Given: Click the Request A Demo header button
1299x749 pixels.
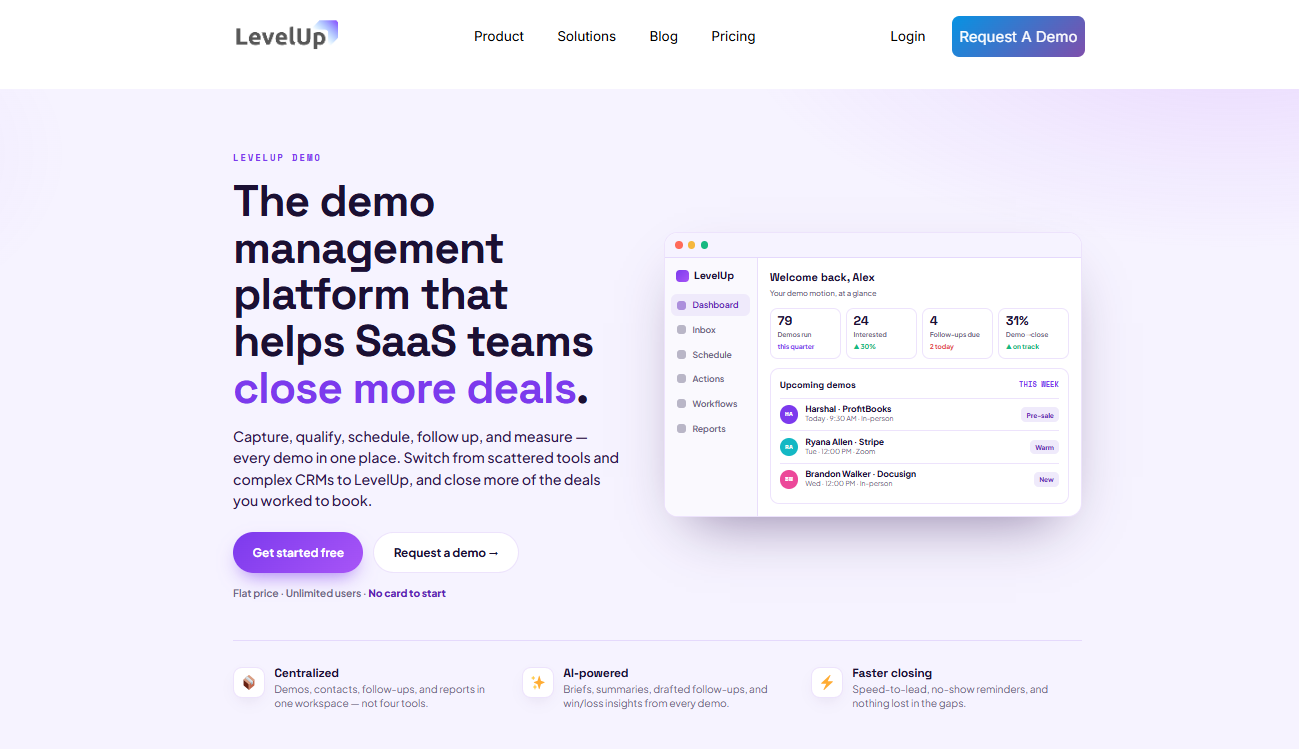Looking at the screenshot, I should pos(1018,36).
